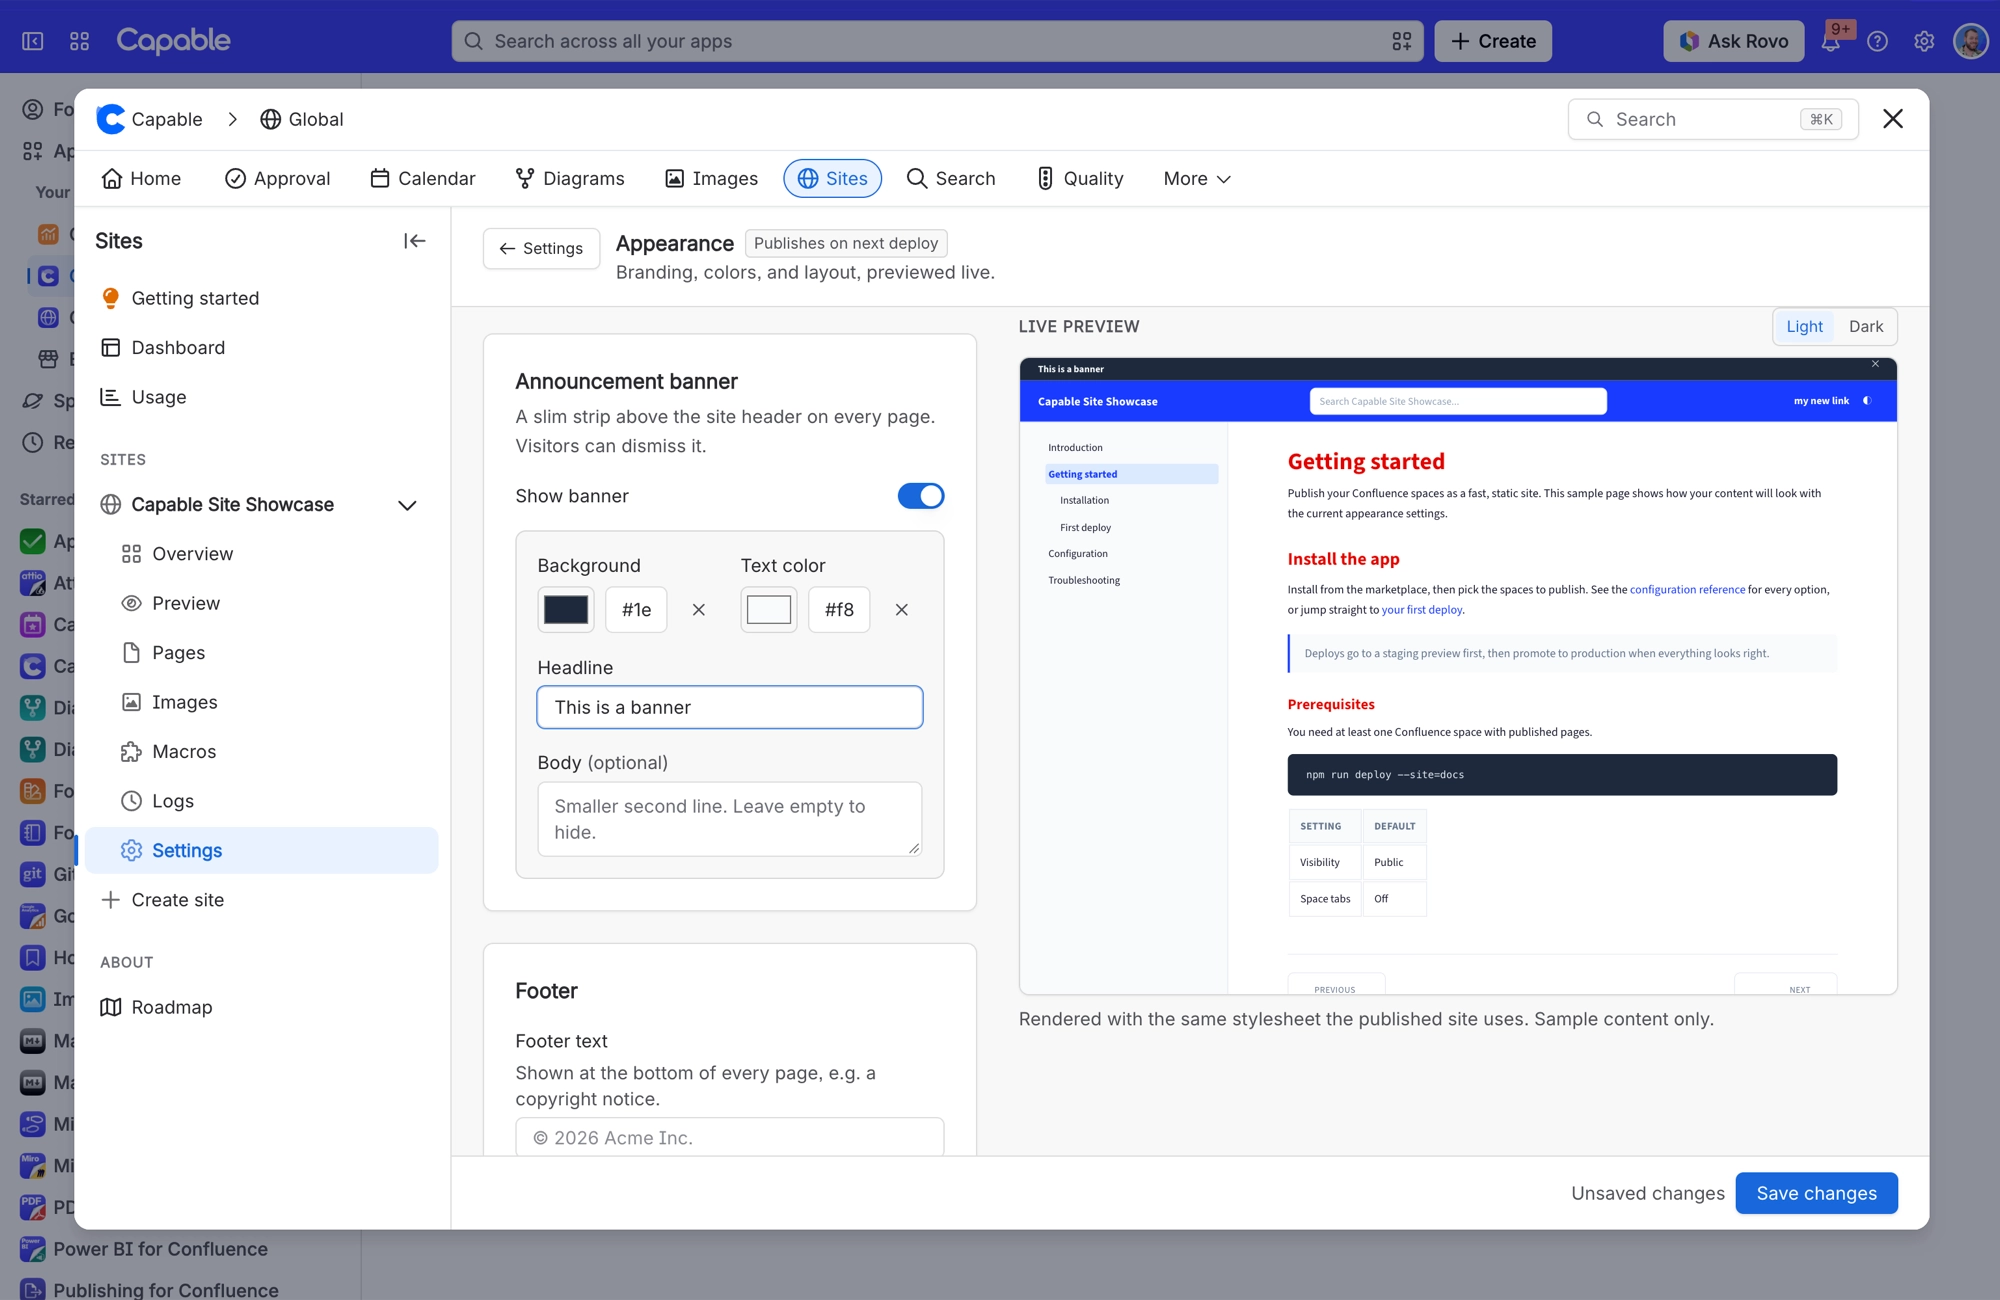Click the Body optional textarea
2000x1300 pixels.
click(x=730, y=819)
